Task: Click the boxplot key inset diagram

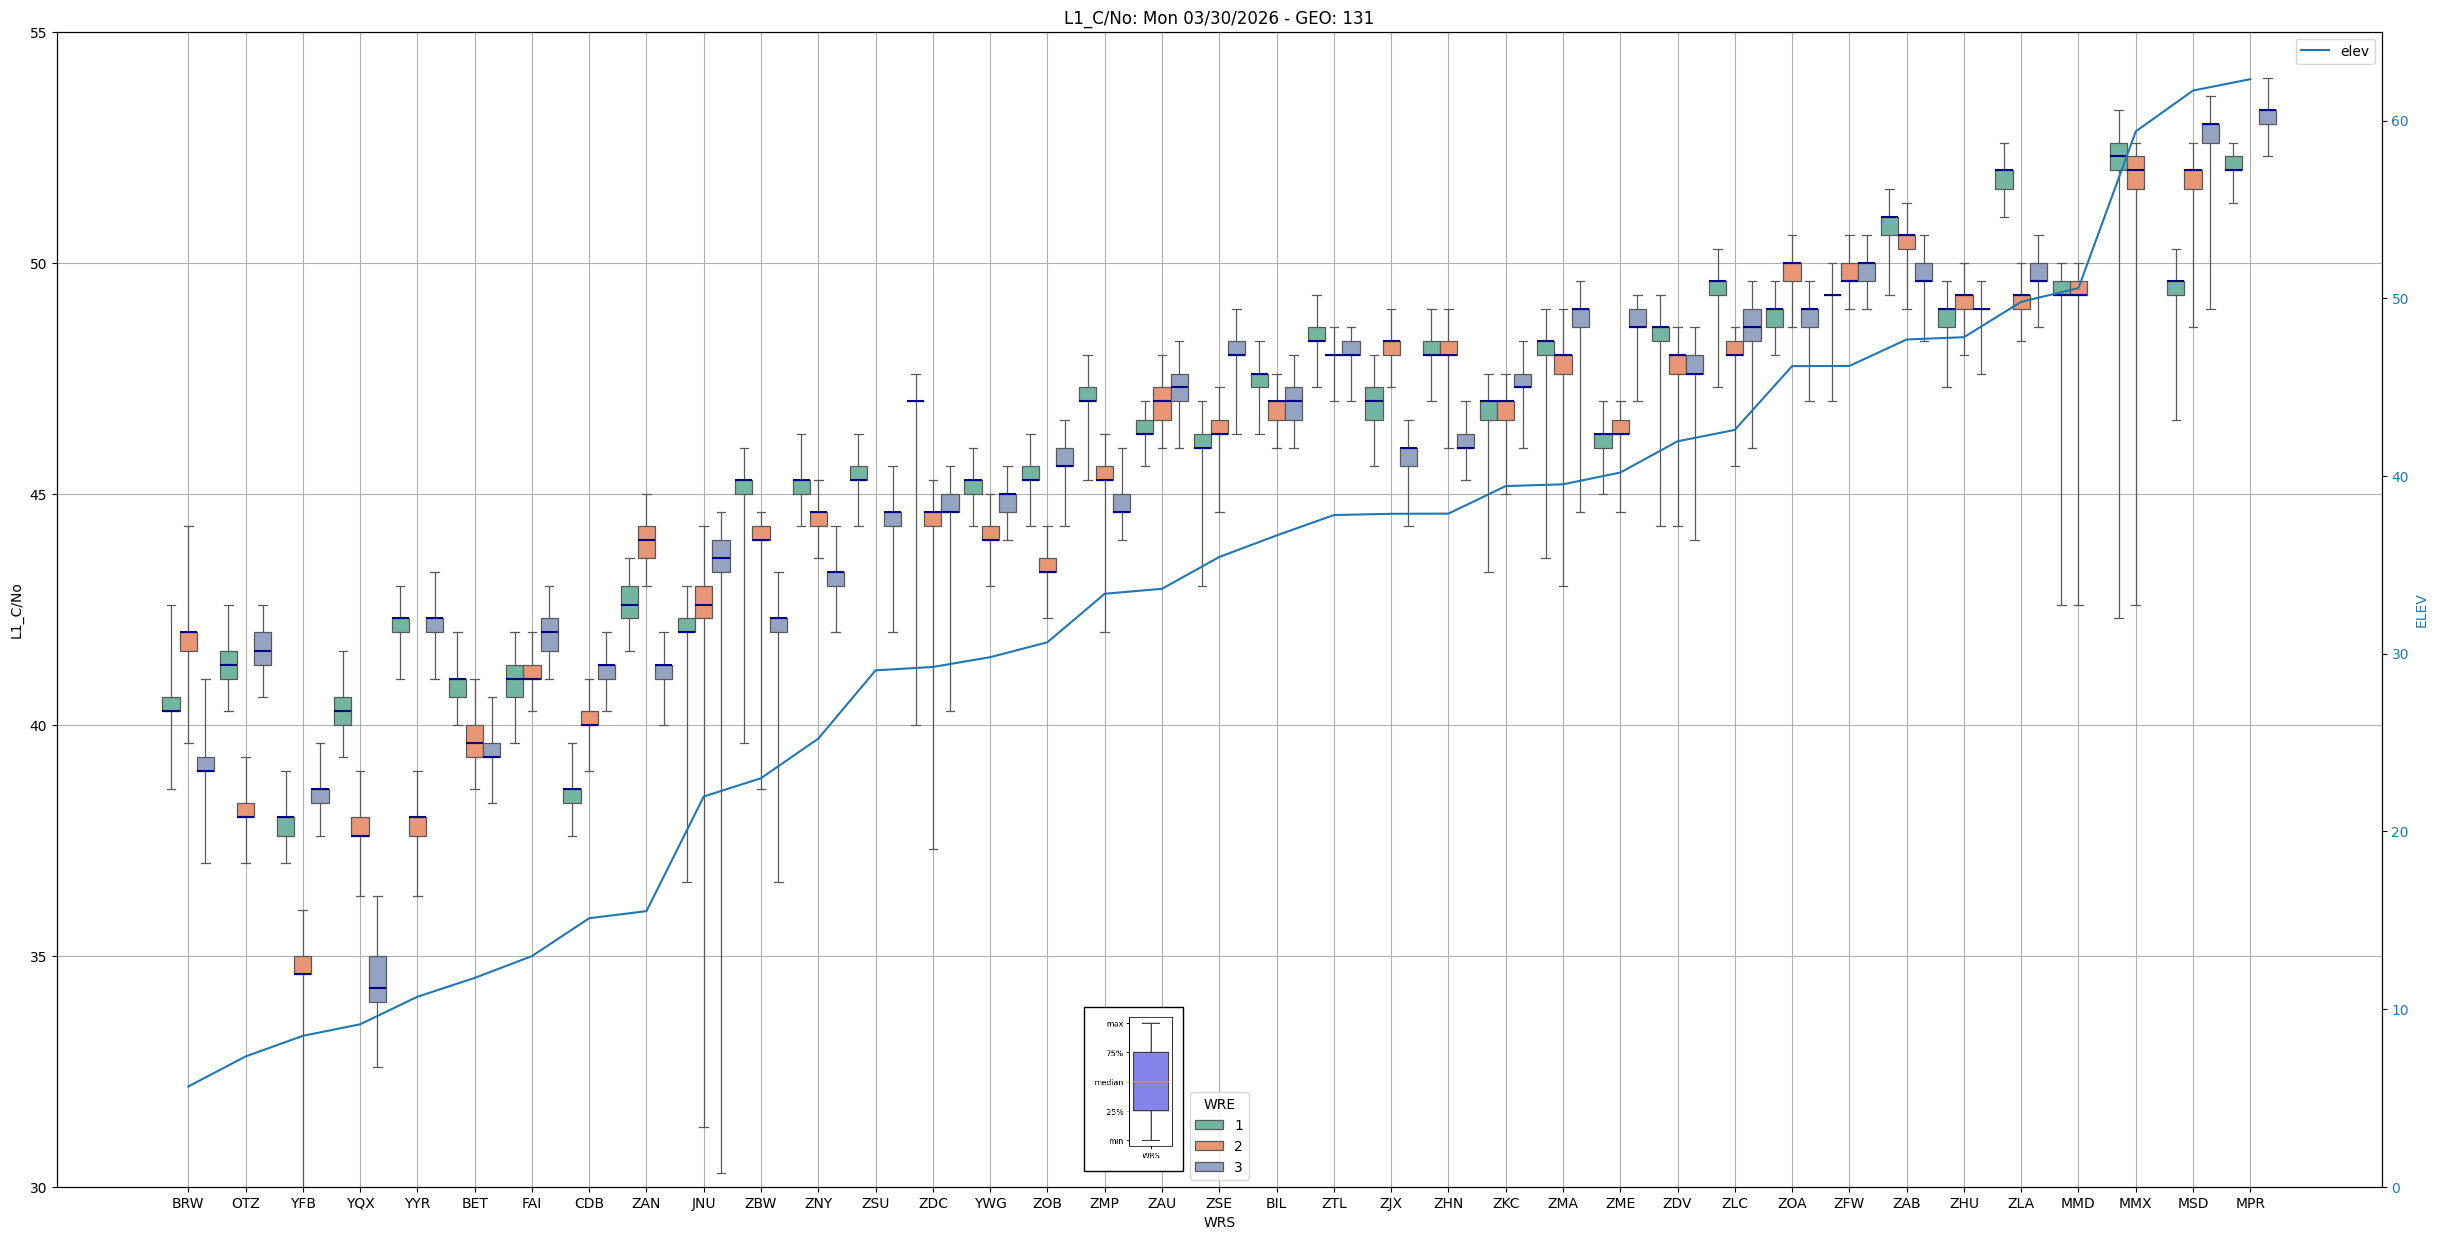Action: pyautogui.click(x=1134, y=1089)
